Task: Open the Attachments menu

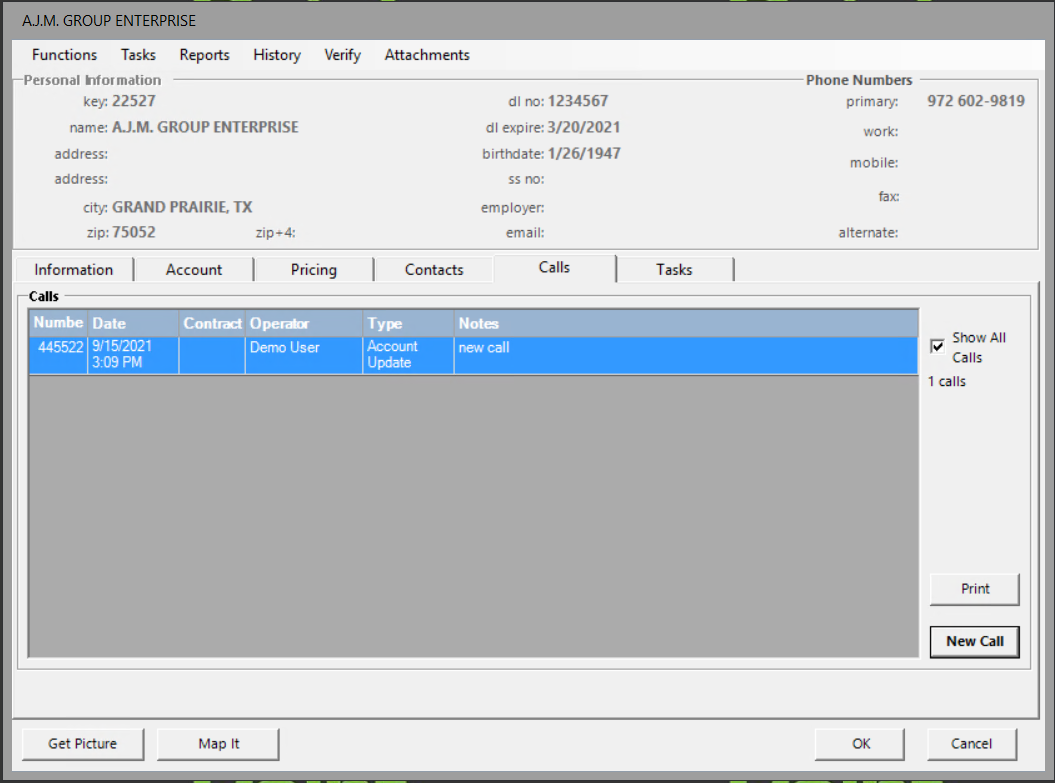Action: [x=426, y=55]
